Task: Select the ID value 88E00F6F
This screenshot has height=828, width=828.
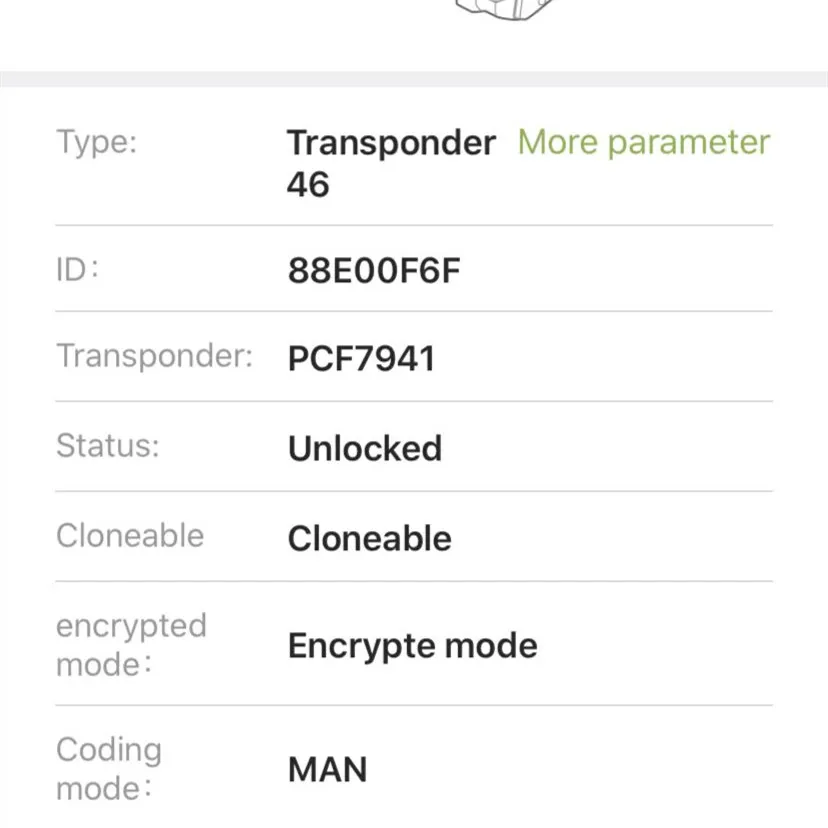Action: point(375,271)
